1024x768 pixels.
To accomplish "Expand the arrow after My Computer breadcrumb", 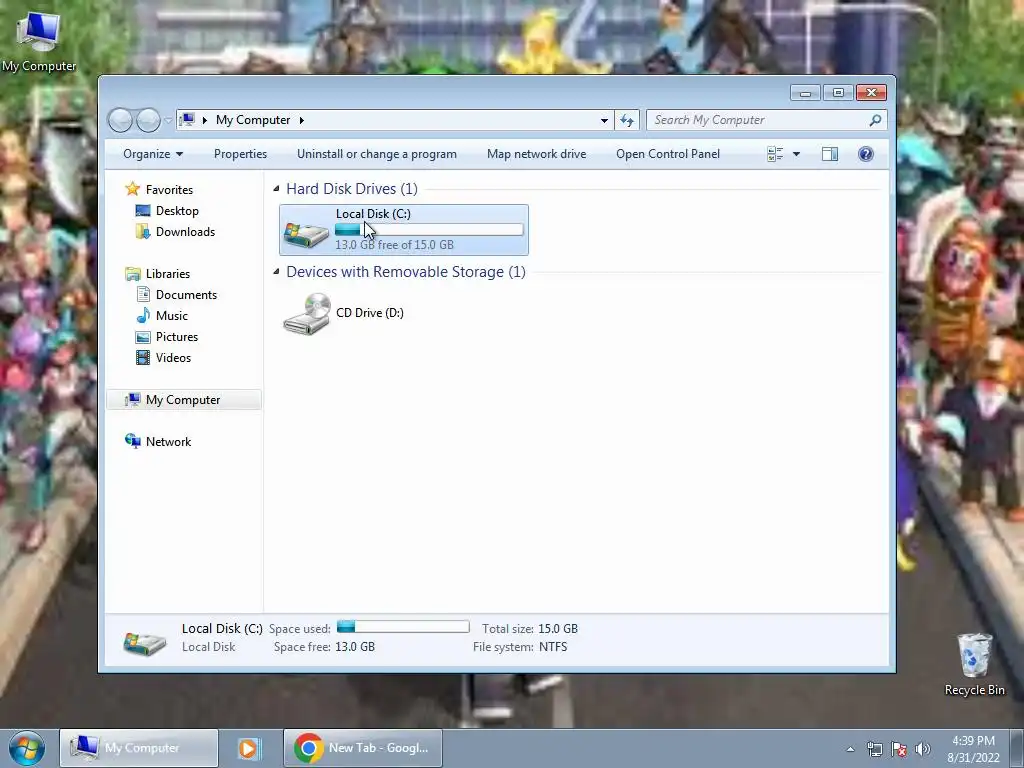I will coord(302,120).
